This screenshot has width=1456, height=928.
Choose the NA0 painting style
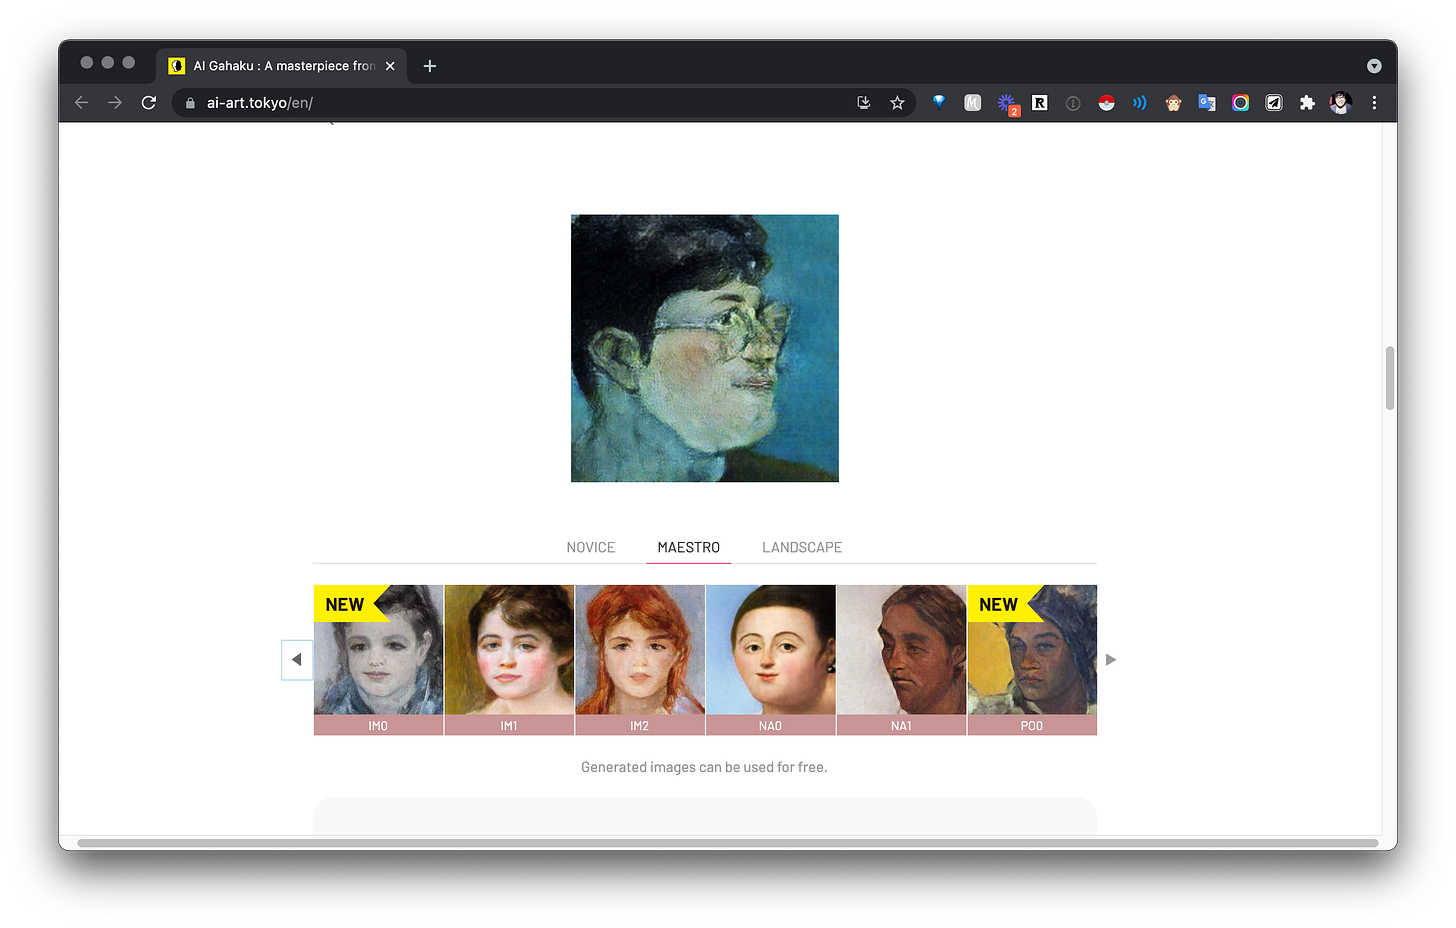770,660
